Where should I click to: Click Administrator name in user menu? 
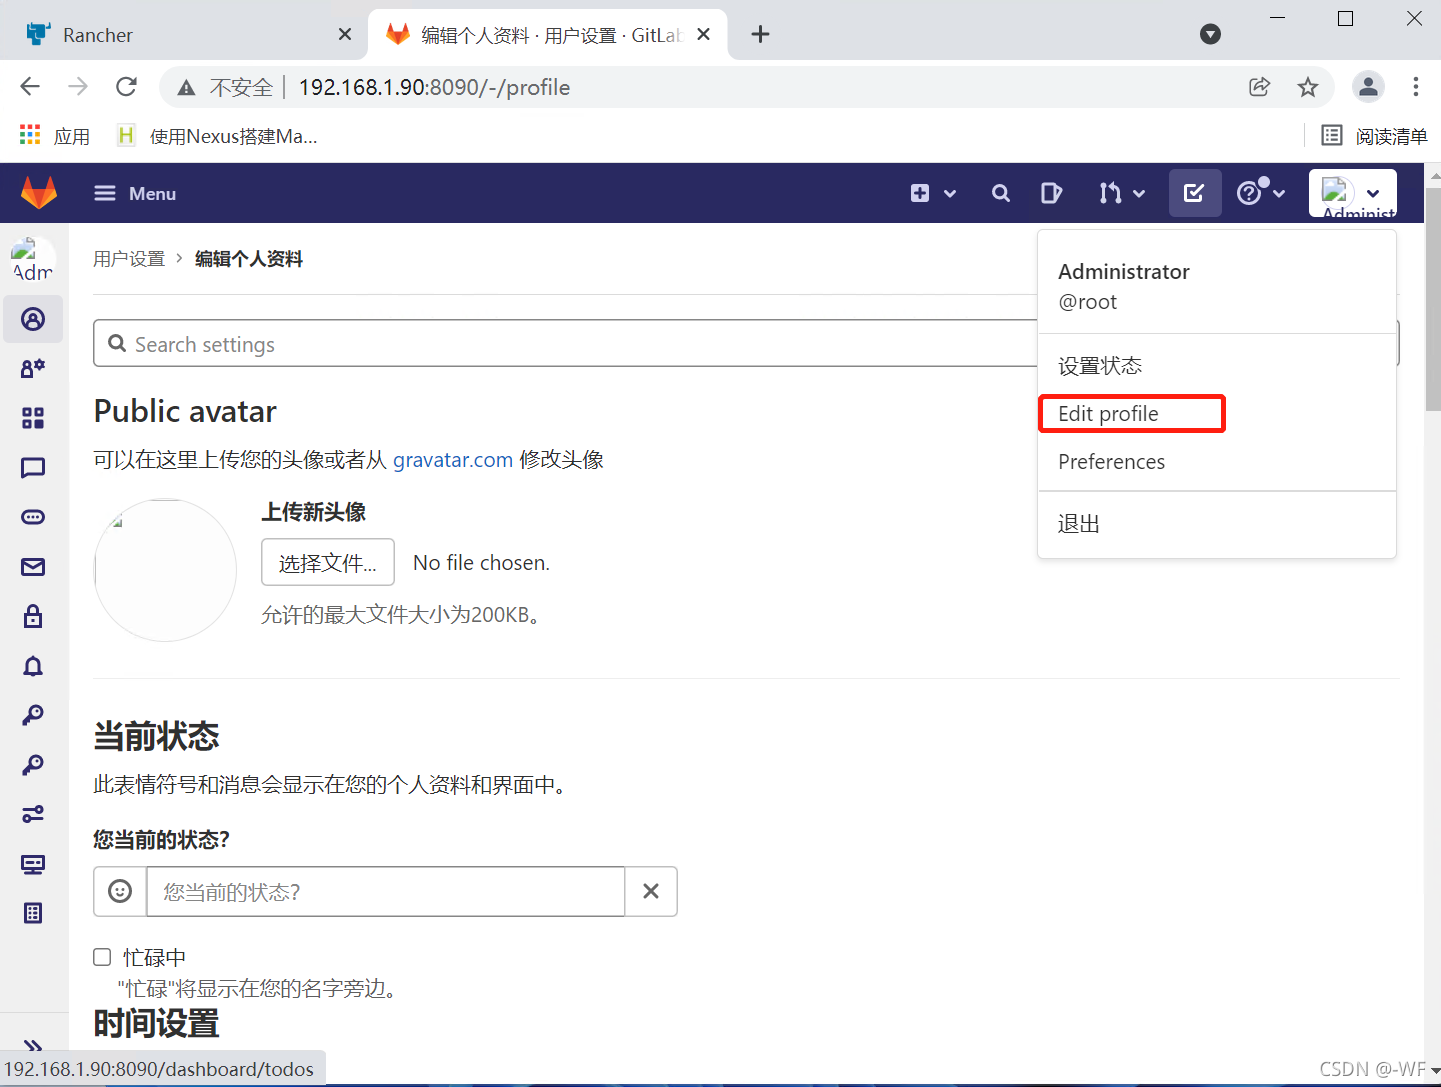(1124, 272)
